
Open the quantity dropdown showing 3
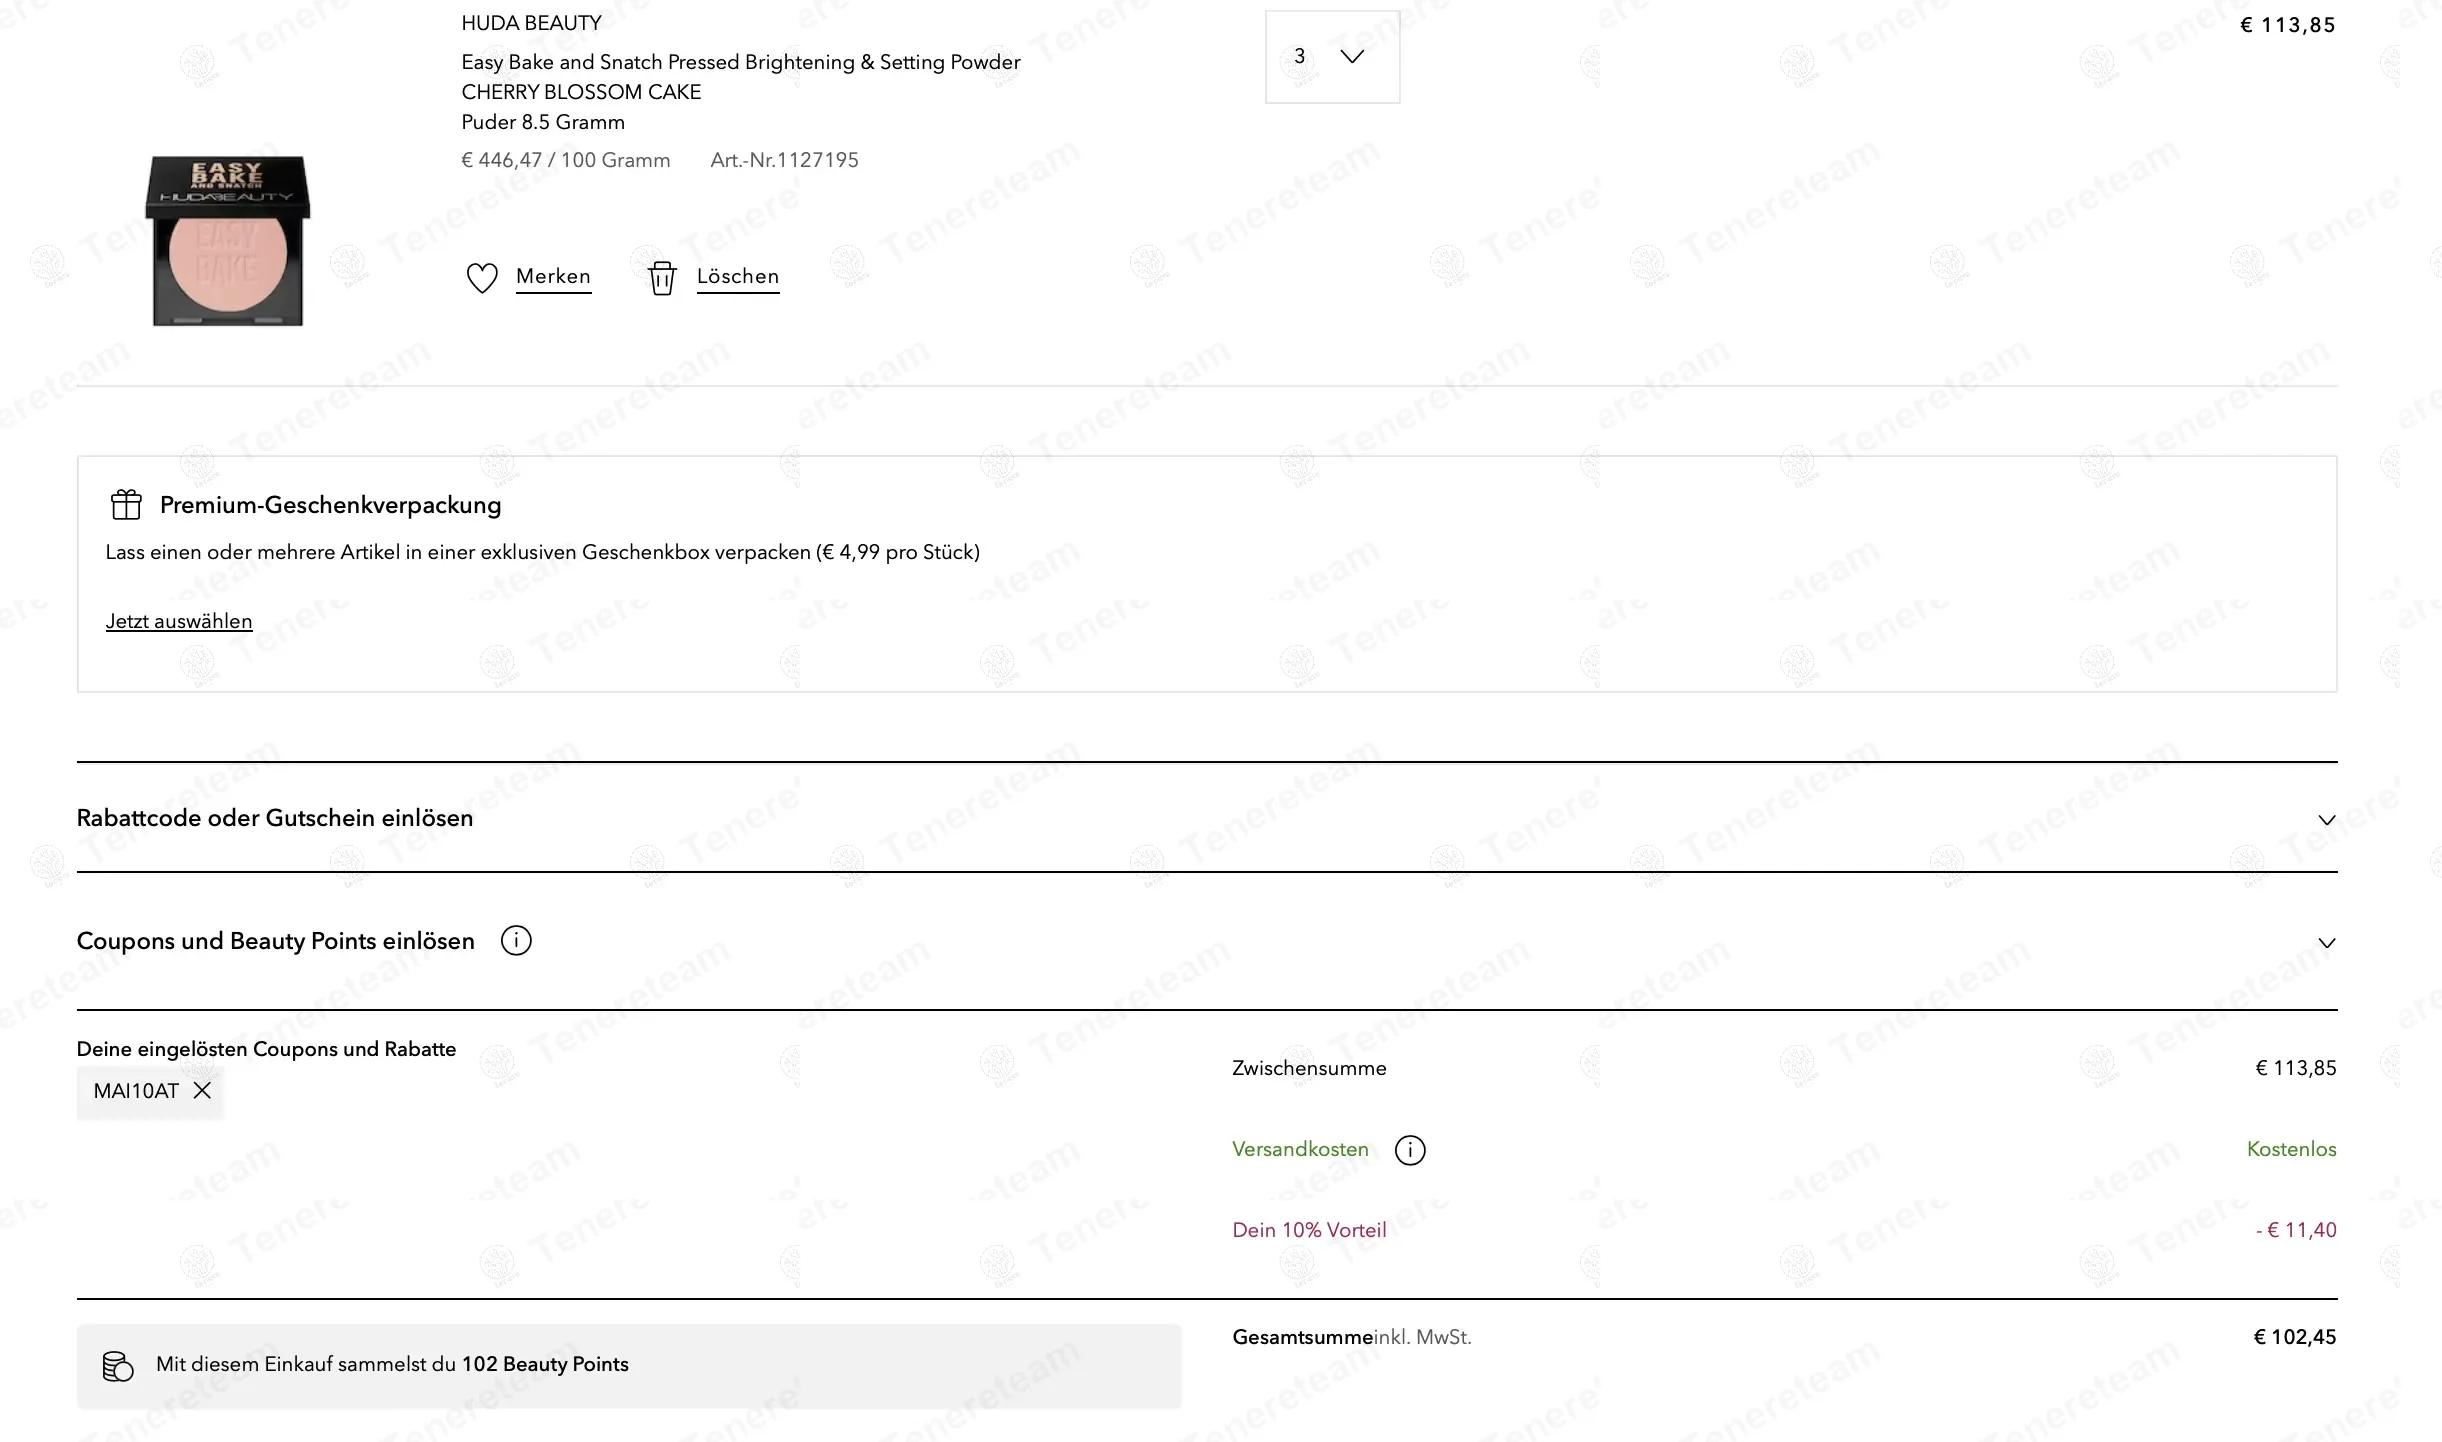[1333, 57]
